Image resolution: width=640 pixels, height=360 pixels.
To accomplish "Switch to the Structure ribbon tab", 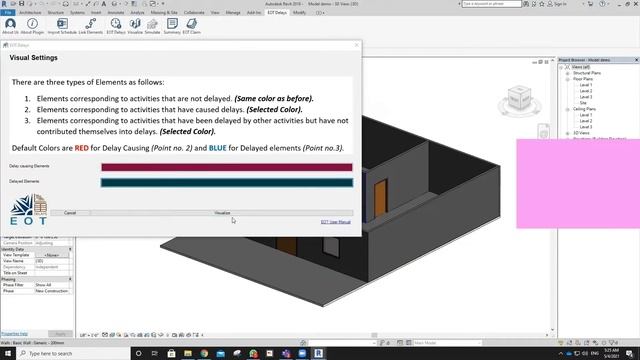I will click(x=56, y=13).
